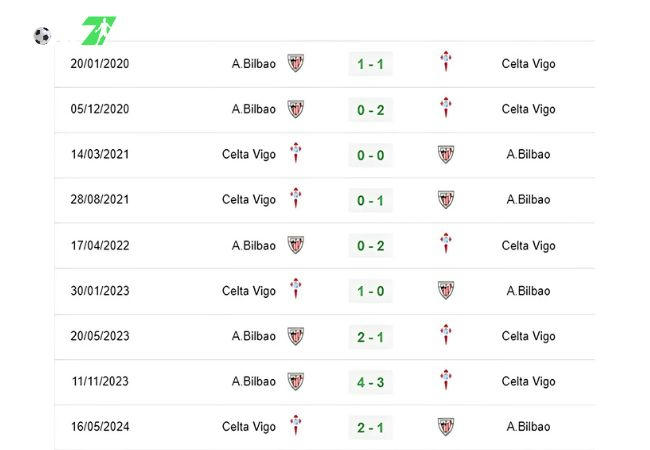Viewport: 650px width, 450px height.
Task: Click the soccer ball icon at top
Action: click(42, 36)
